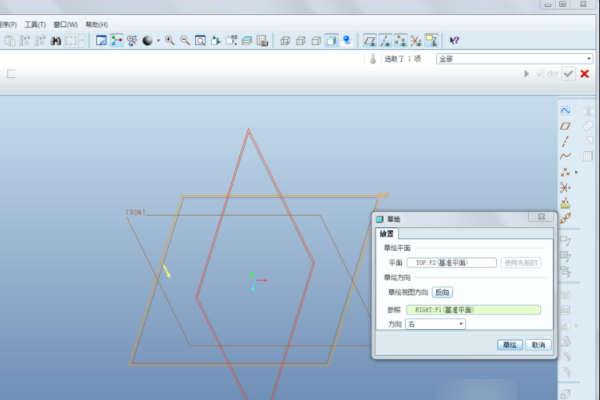
Task: Click the Analysis feature icon in right toolbar
Action: (x=565, y=203)
